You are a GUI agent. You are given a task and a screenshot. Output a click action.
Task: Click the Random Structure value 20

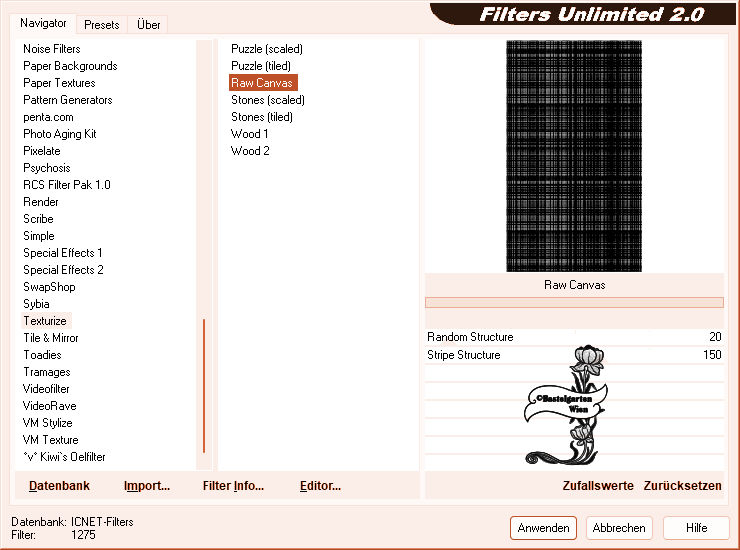click(x=715, y=337)
